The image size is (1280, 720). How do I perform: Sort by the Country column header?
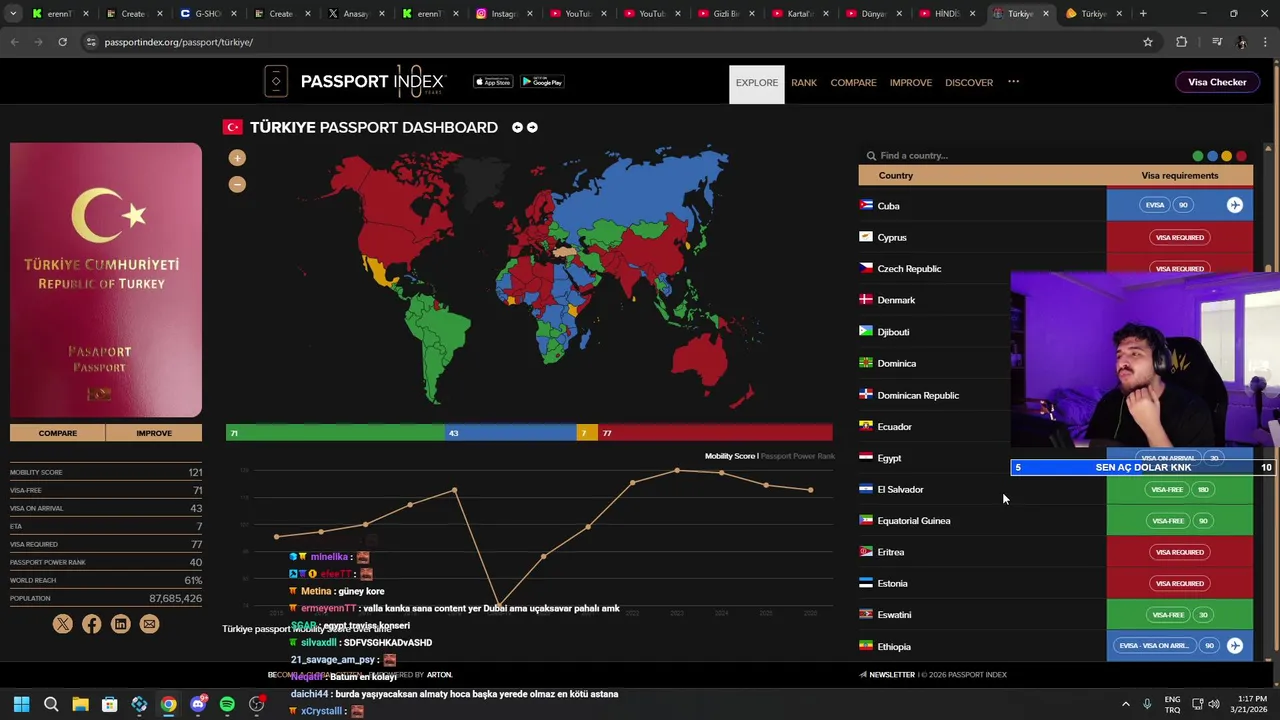[896, 176]
